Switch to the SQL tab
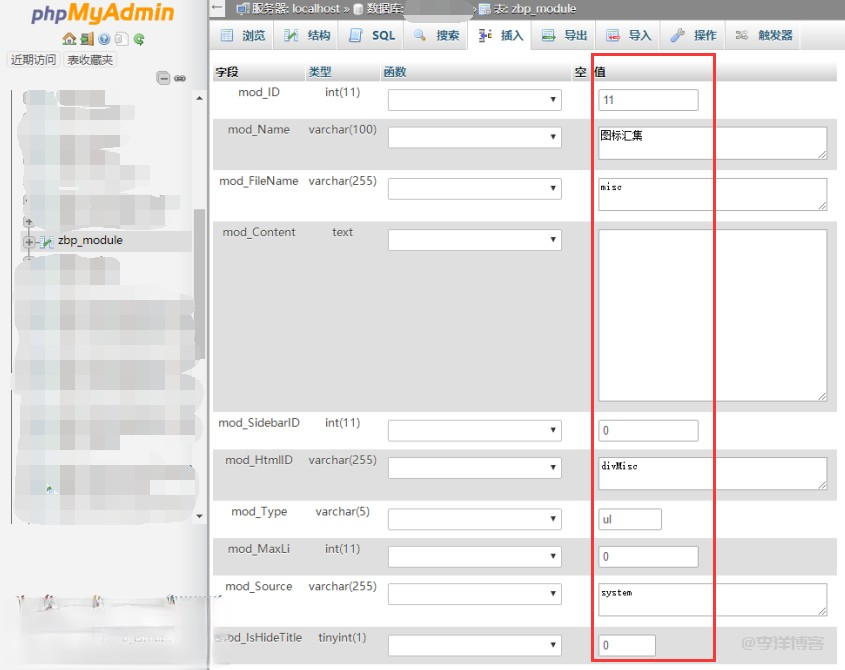Viewport: 845px width, 670px height. 370,35
